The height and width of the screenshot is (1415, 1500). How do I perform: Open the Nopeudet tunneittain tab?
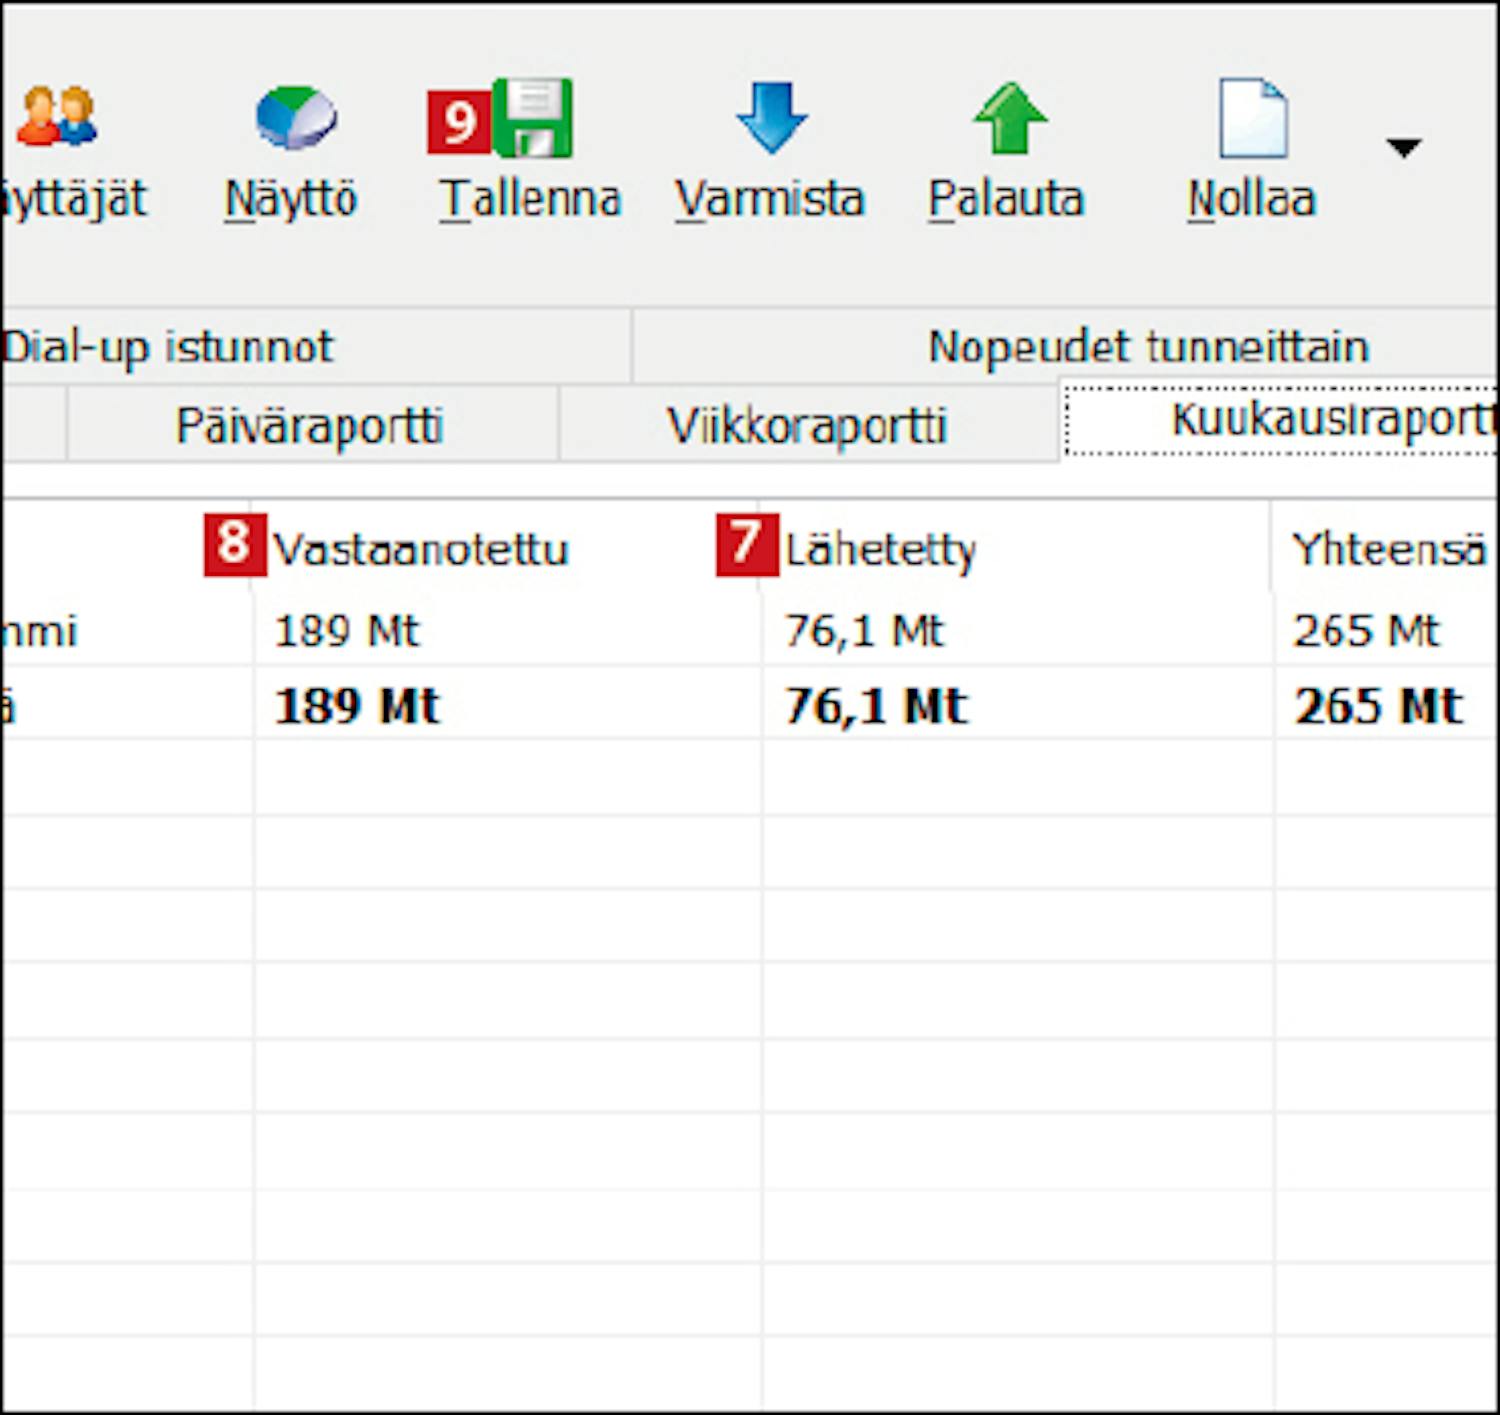[x=1148, y=347]
